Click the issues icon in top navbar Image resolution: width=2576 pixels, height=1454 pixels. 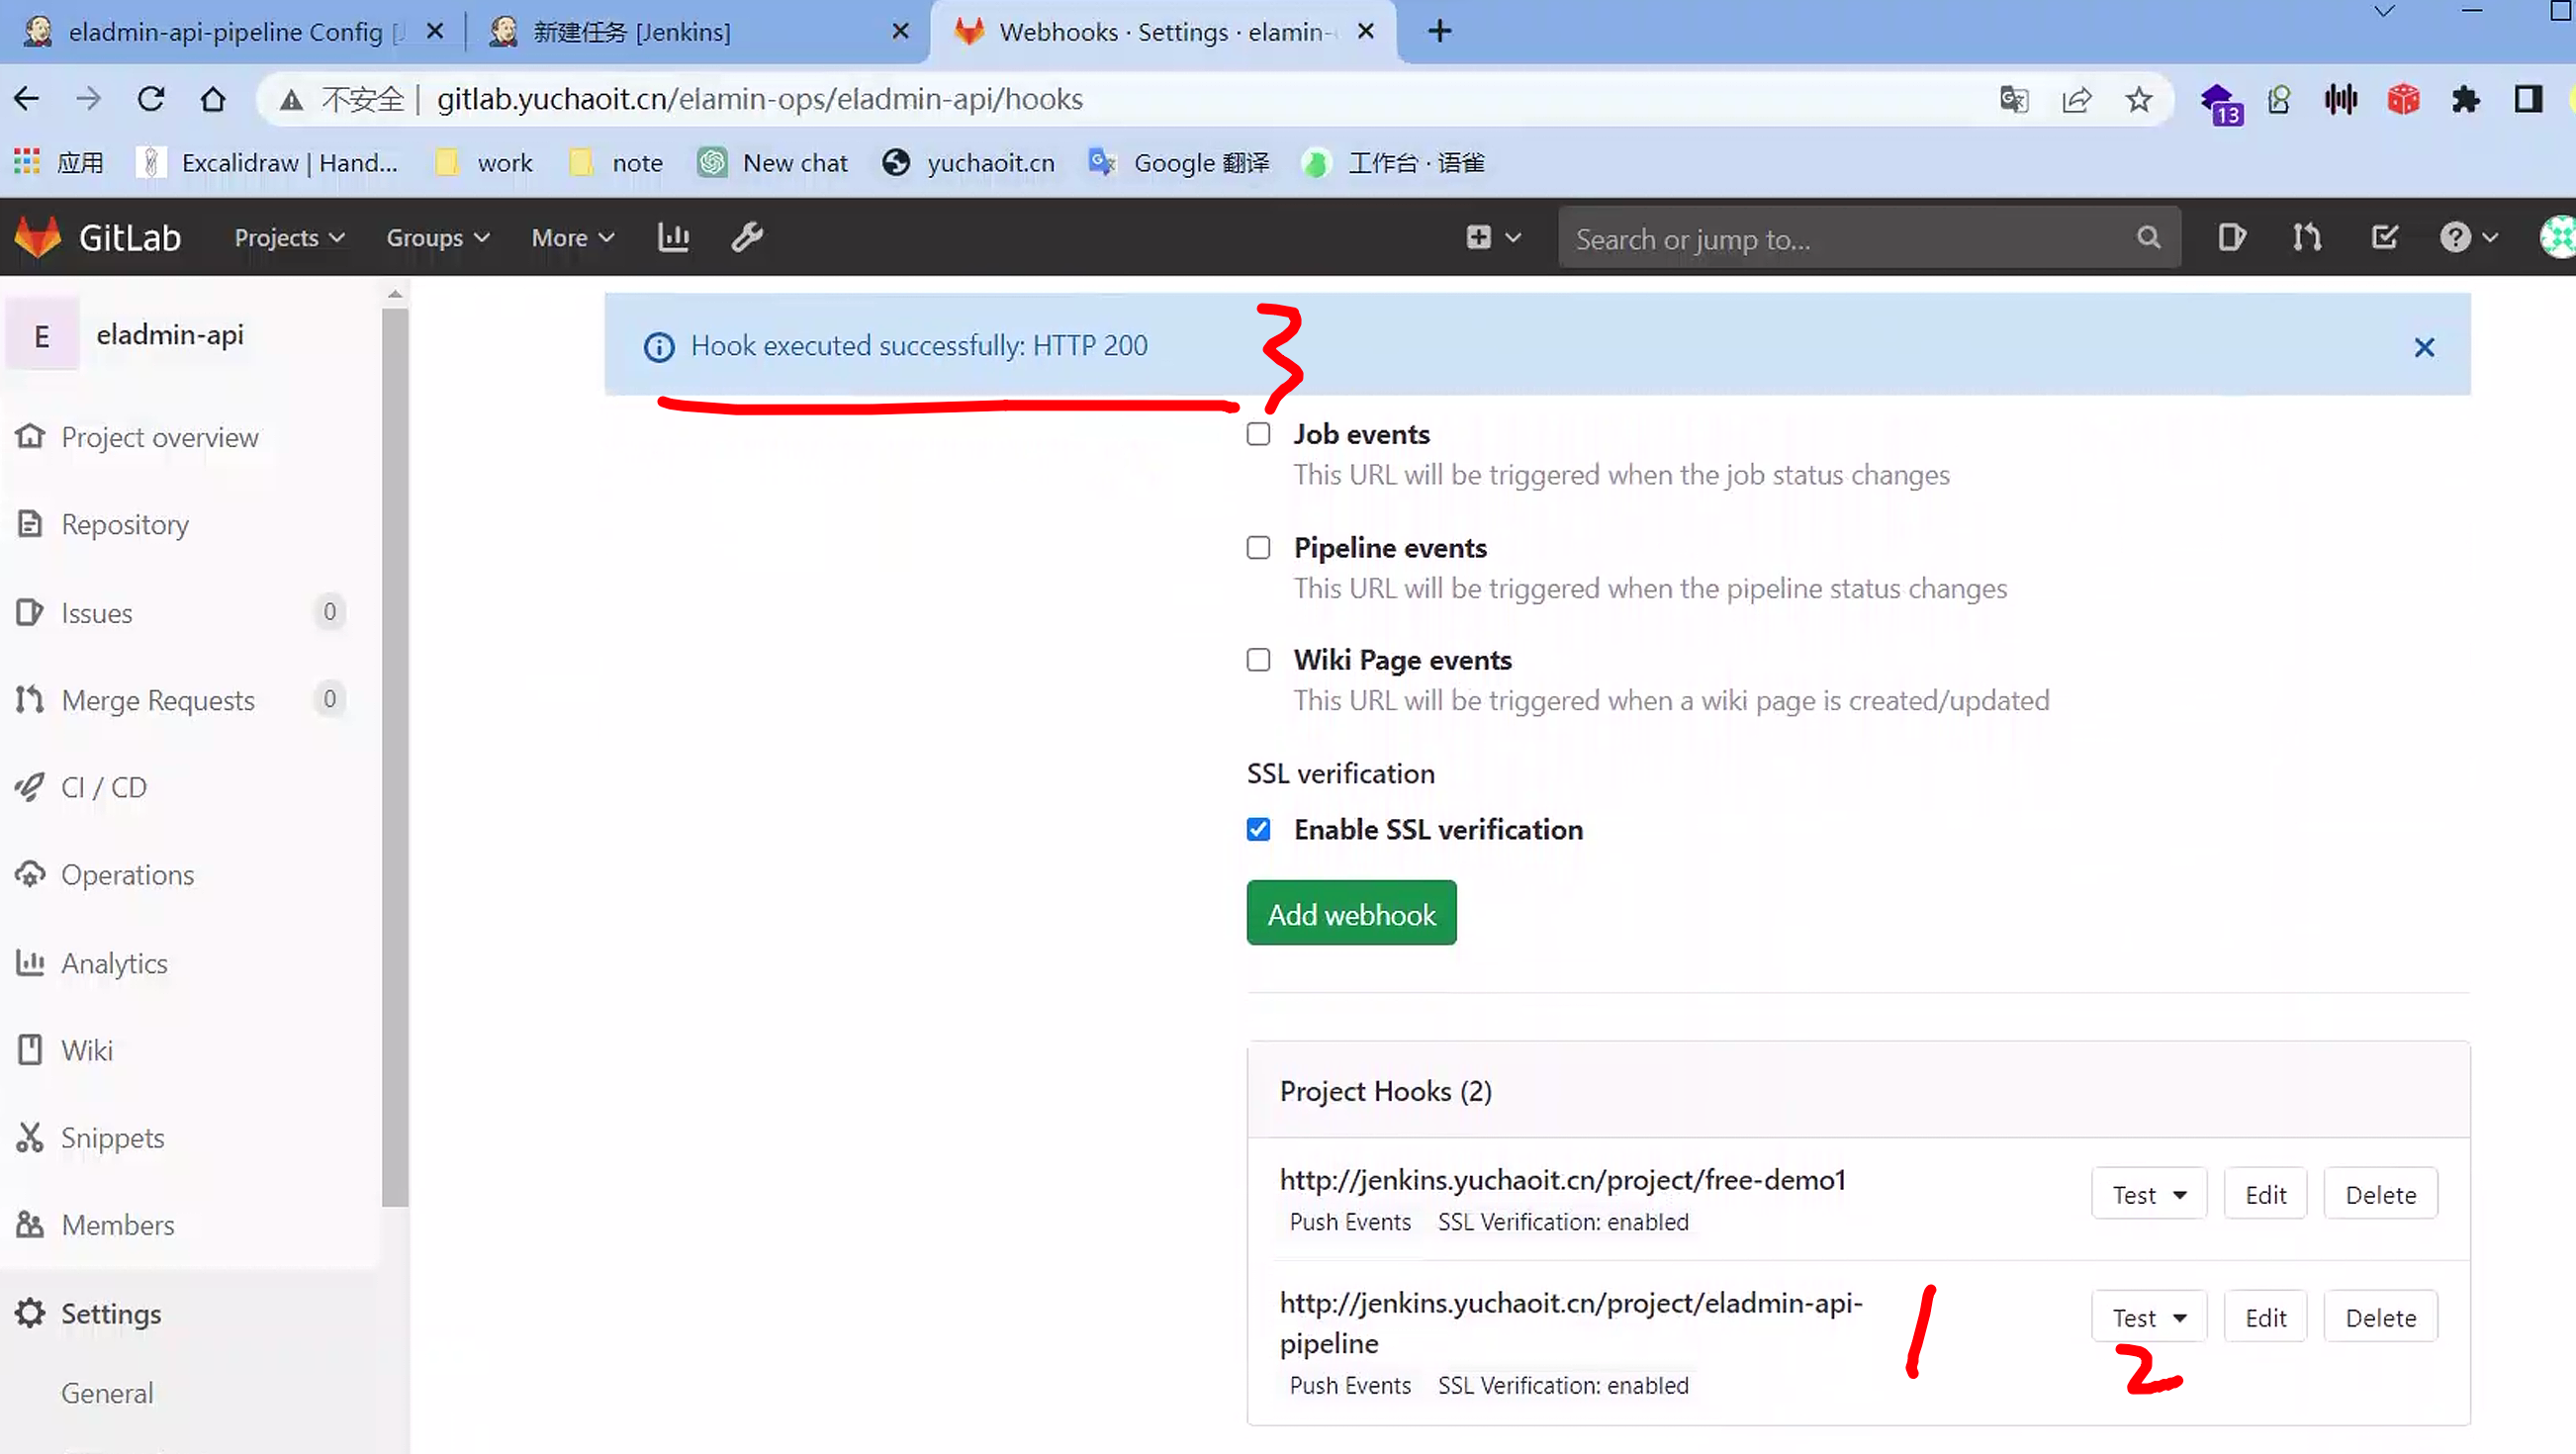pyautogui.click(x=2231, y=237)
